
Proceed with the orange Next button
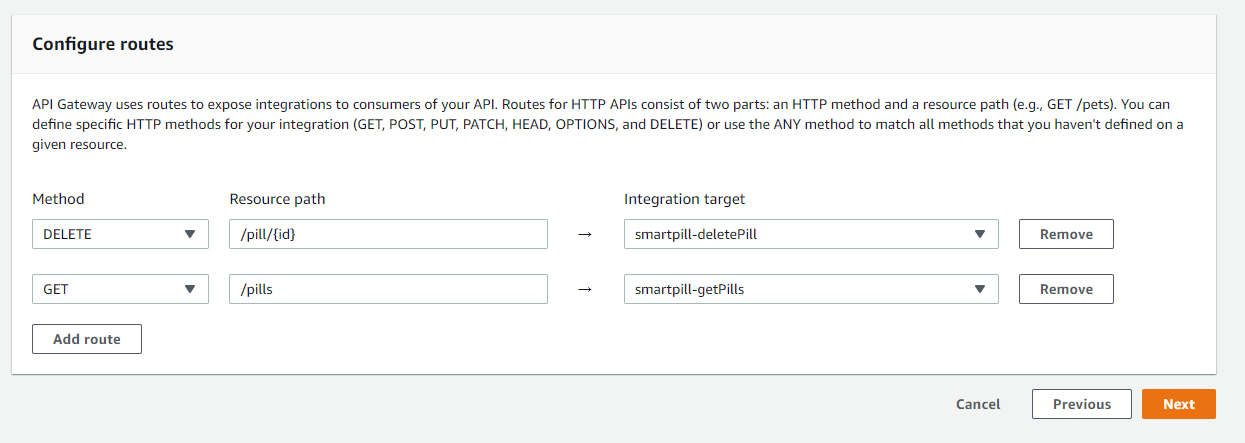tap(1179, 404)
